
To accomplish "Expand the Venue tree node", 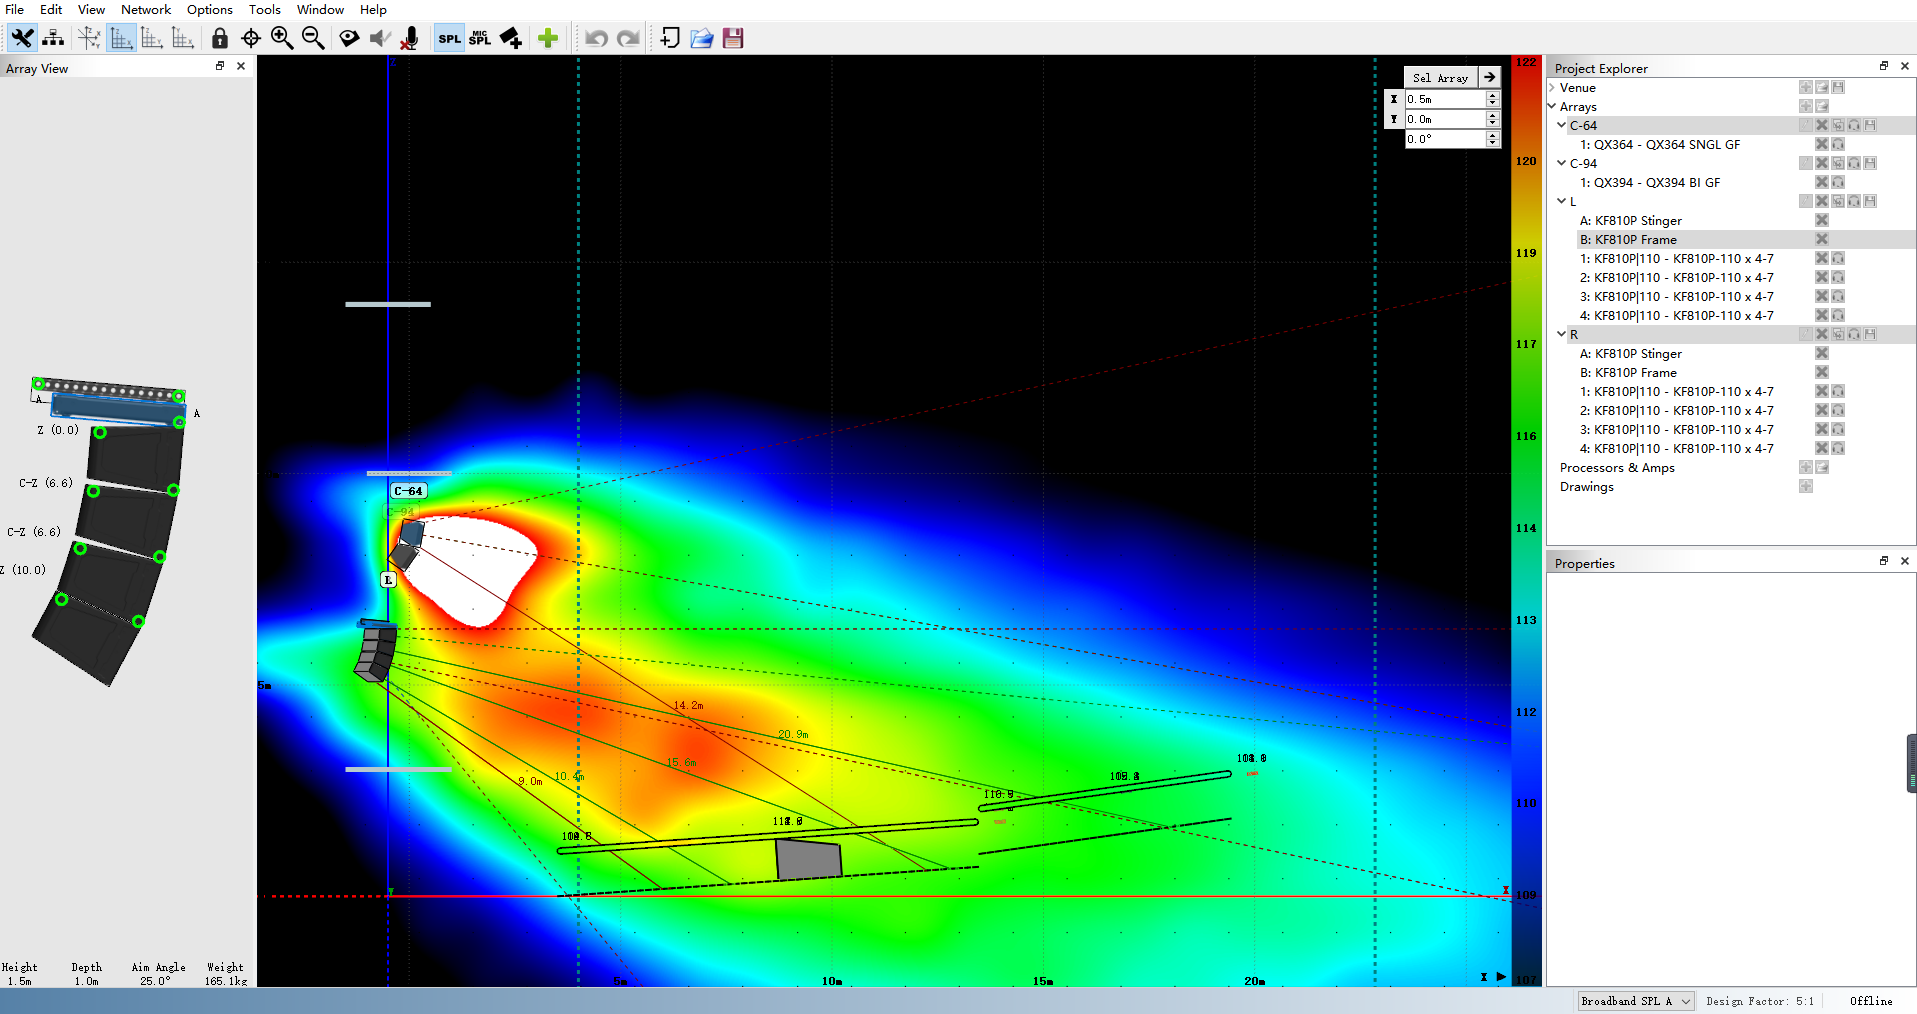I will coord(1552,88).
